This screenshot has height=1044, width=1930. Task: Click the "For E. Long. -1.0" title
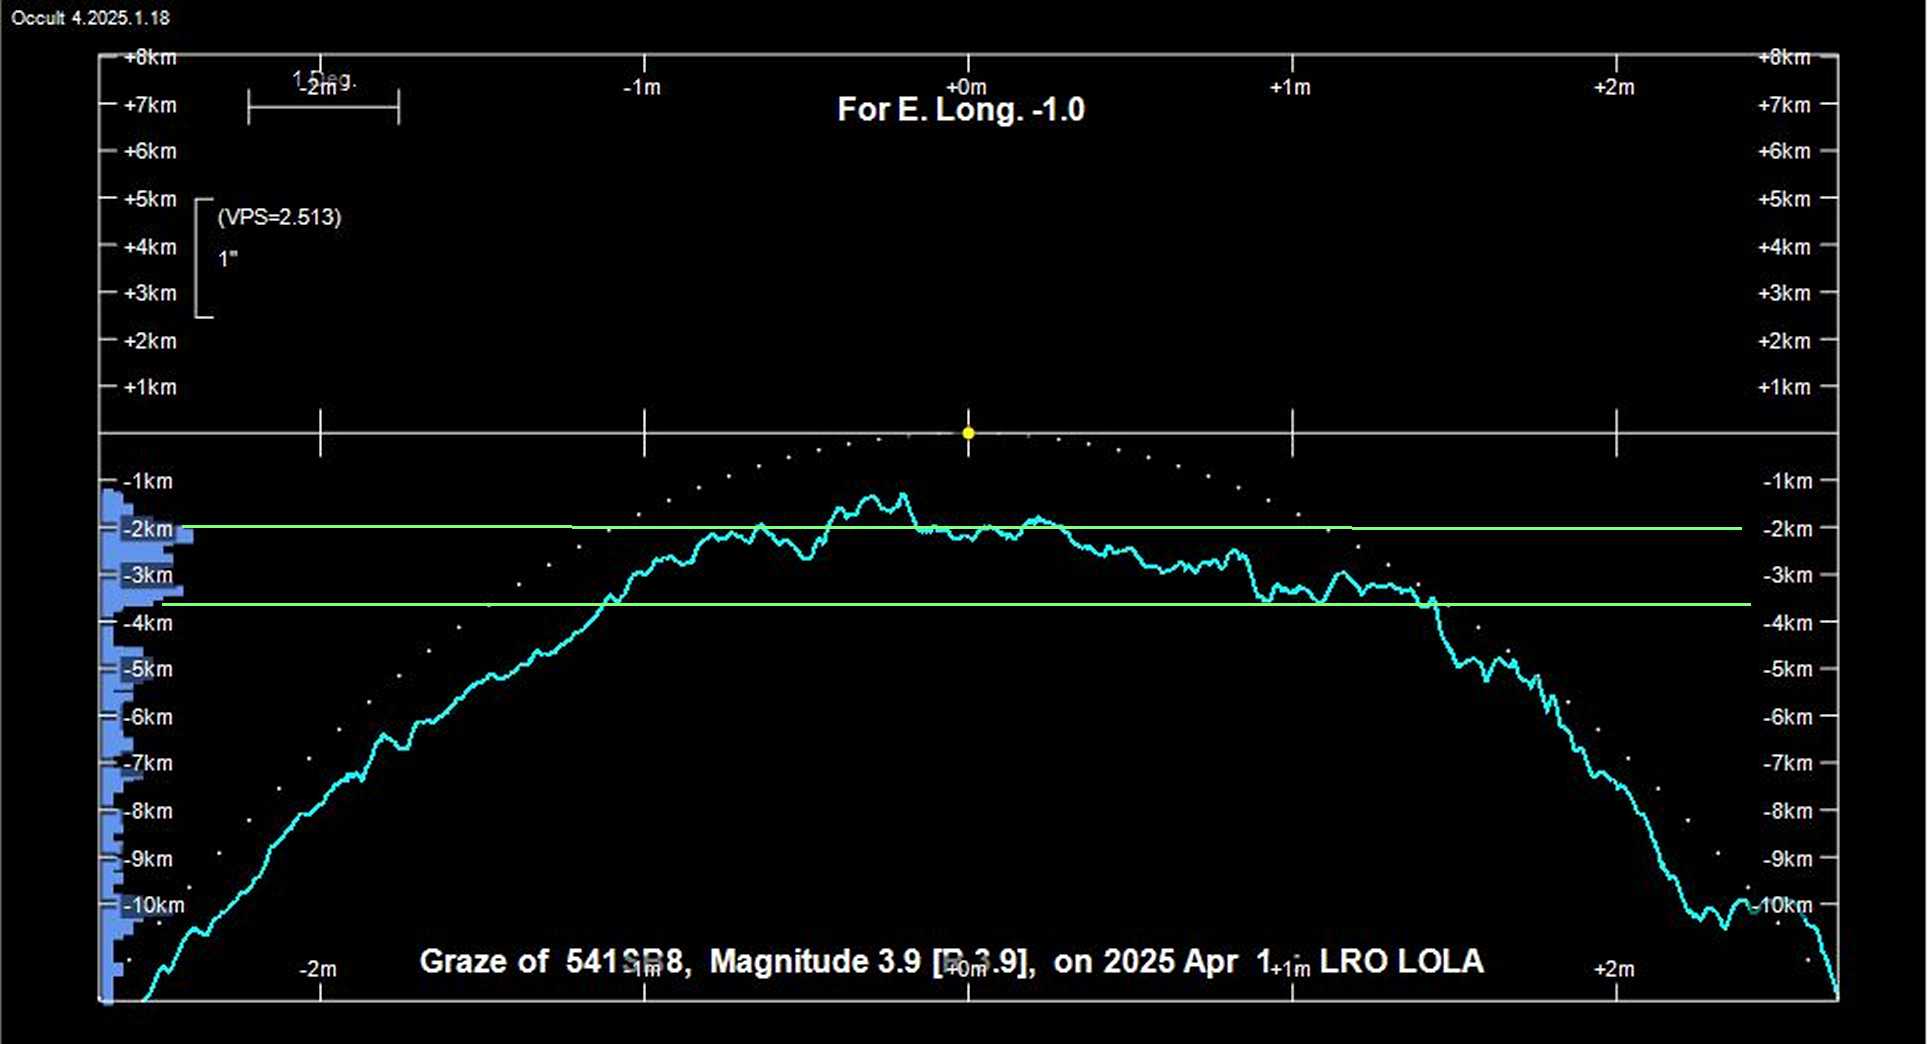tap(960, 109)
